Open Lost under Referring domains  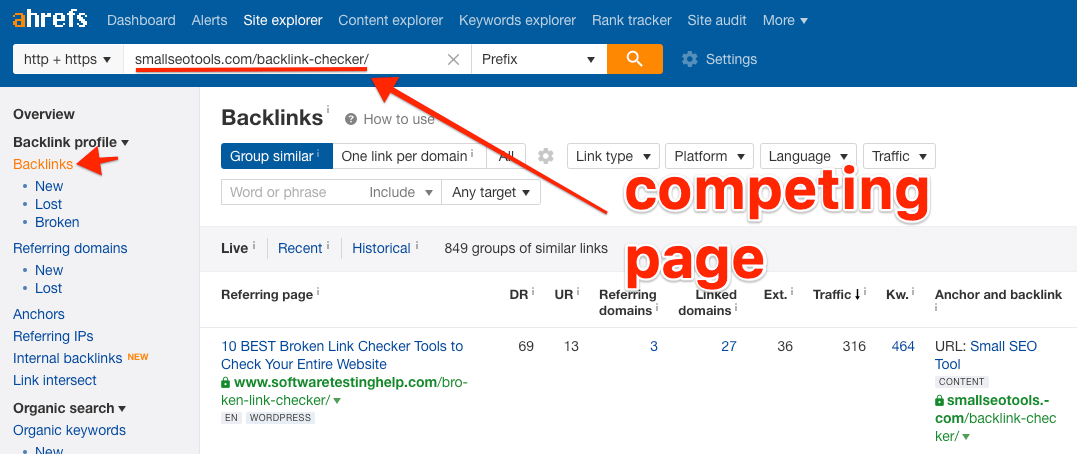click(49, 288)
